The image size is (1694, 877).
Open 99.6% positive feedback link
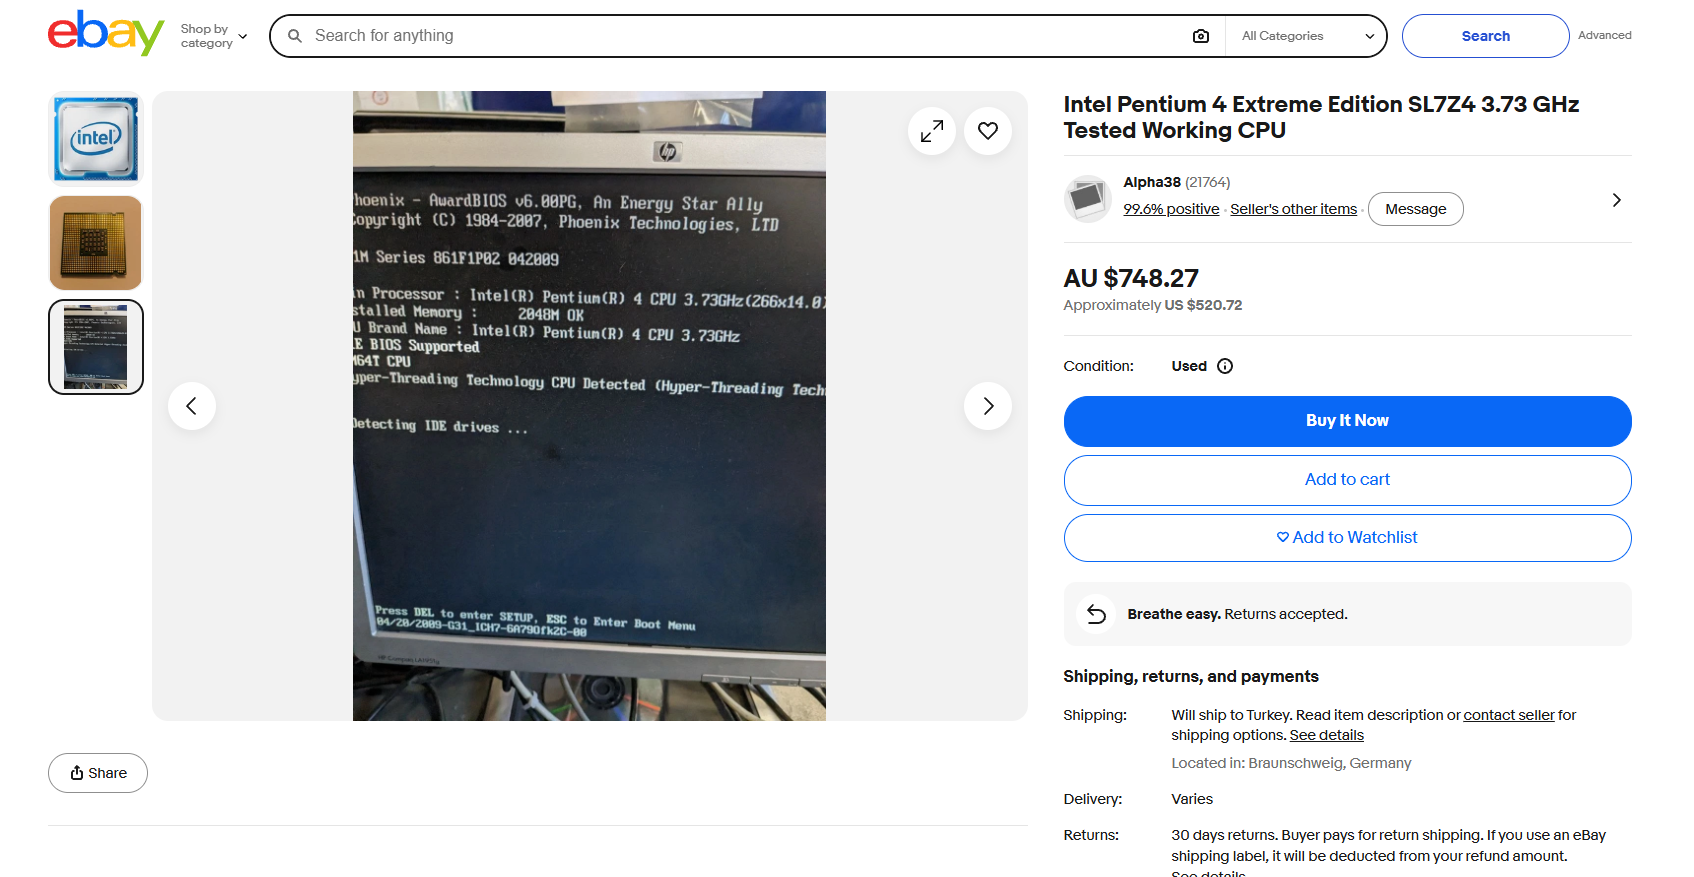1171,209
